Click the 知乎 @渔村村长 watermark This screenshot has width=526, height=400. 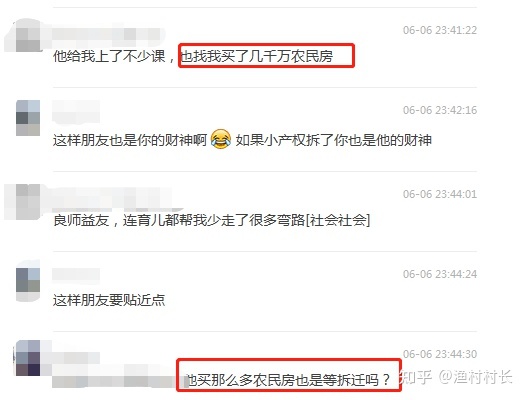(456, 377)
